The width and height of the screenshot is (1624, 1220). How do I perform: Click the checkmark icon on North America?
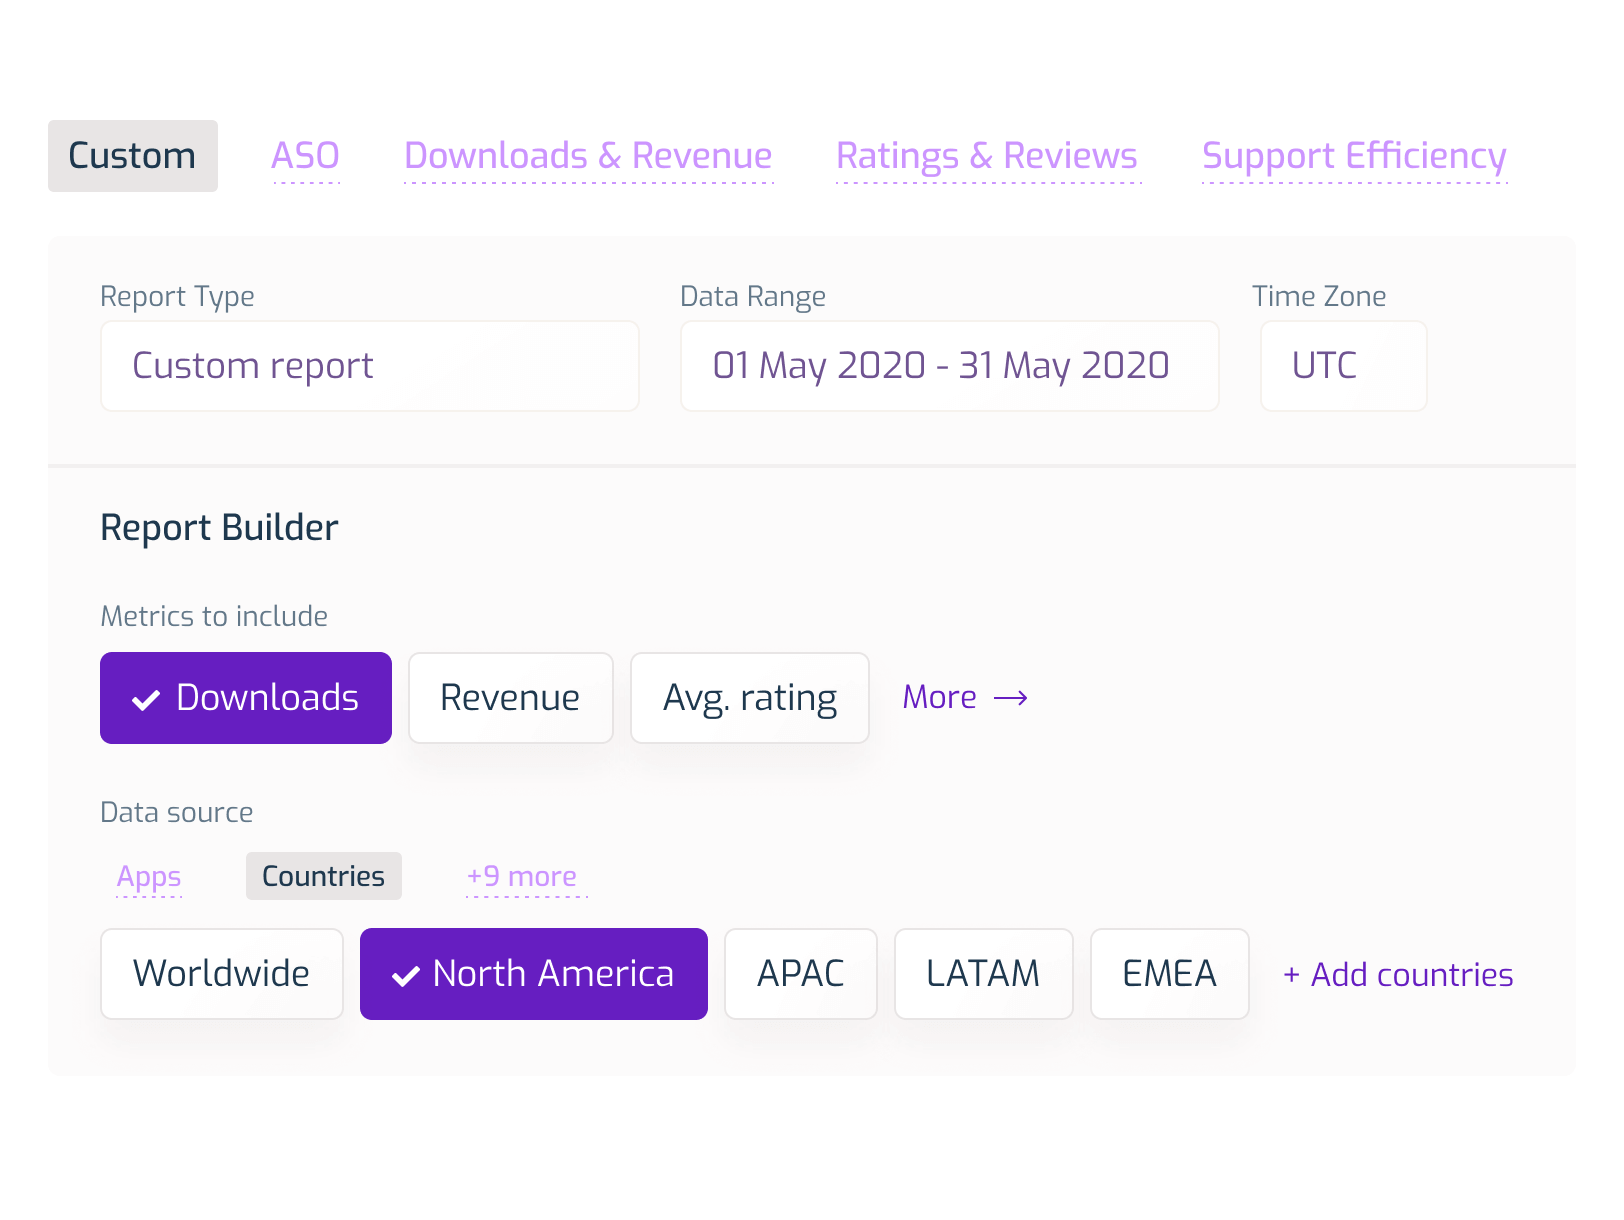click(404, 973)
